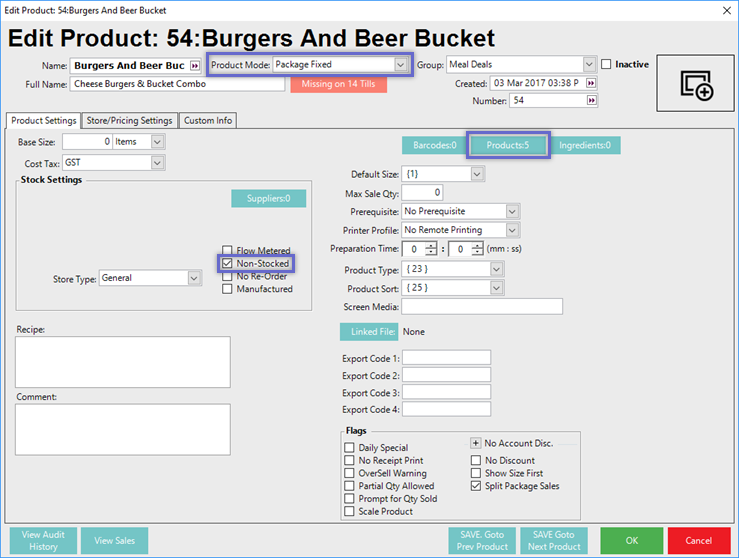
Task: Open the Custom Info tab
Action: (207, 120)
